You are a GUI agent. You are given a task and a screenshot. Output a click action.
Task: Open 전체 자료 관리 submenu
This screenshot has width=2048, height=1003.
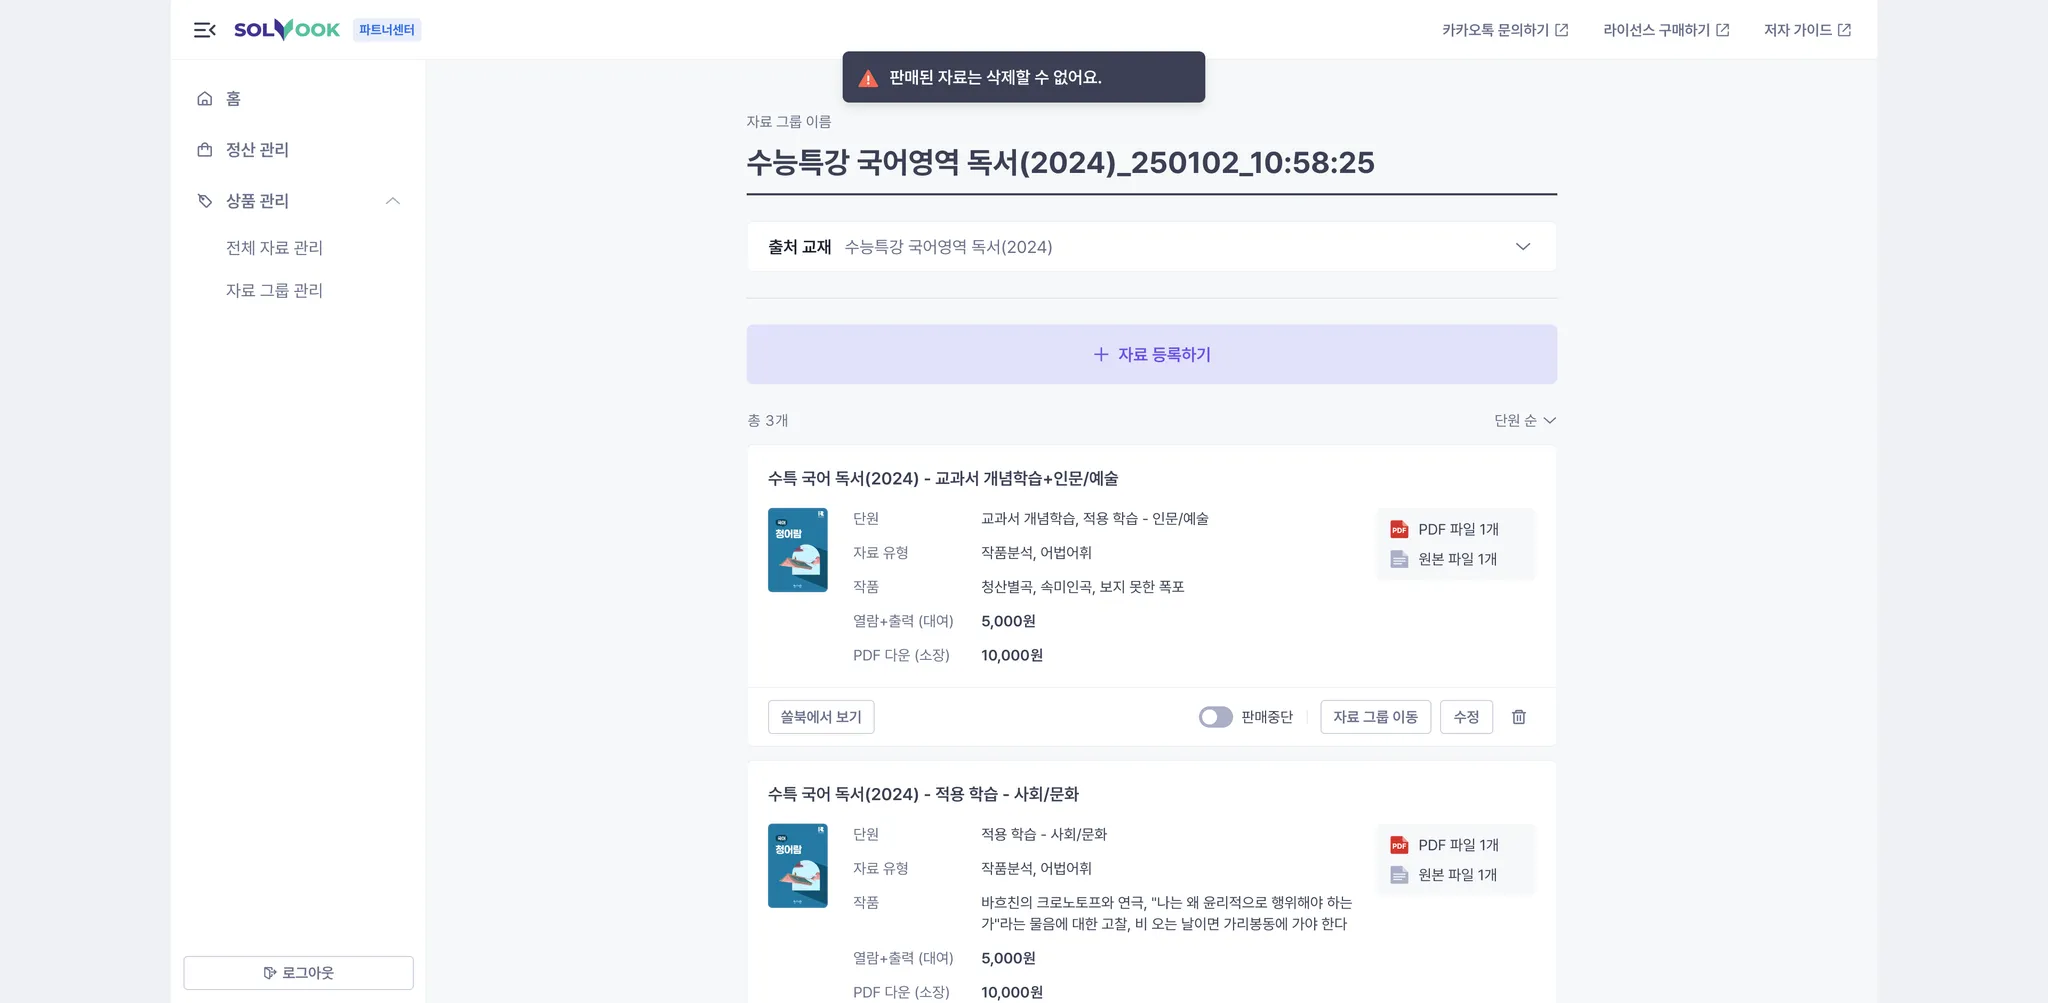pyautogui.click(x=274, y=247)
